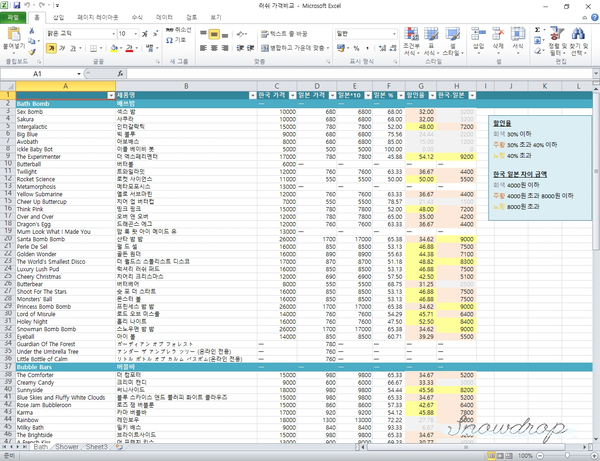Click the Format Painter brush icon
Screen dimensions: 600x461
coord(32,51)
